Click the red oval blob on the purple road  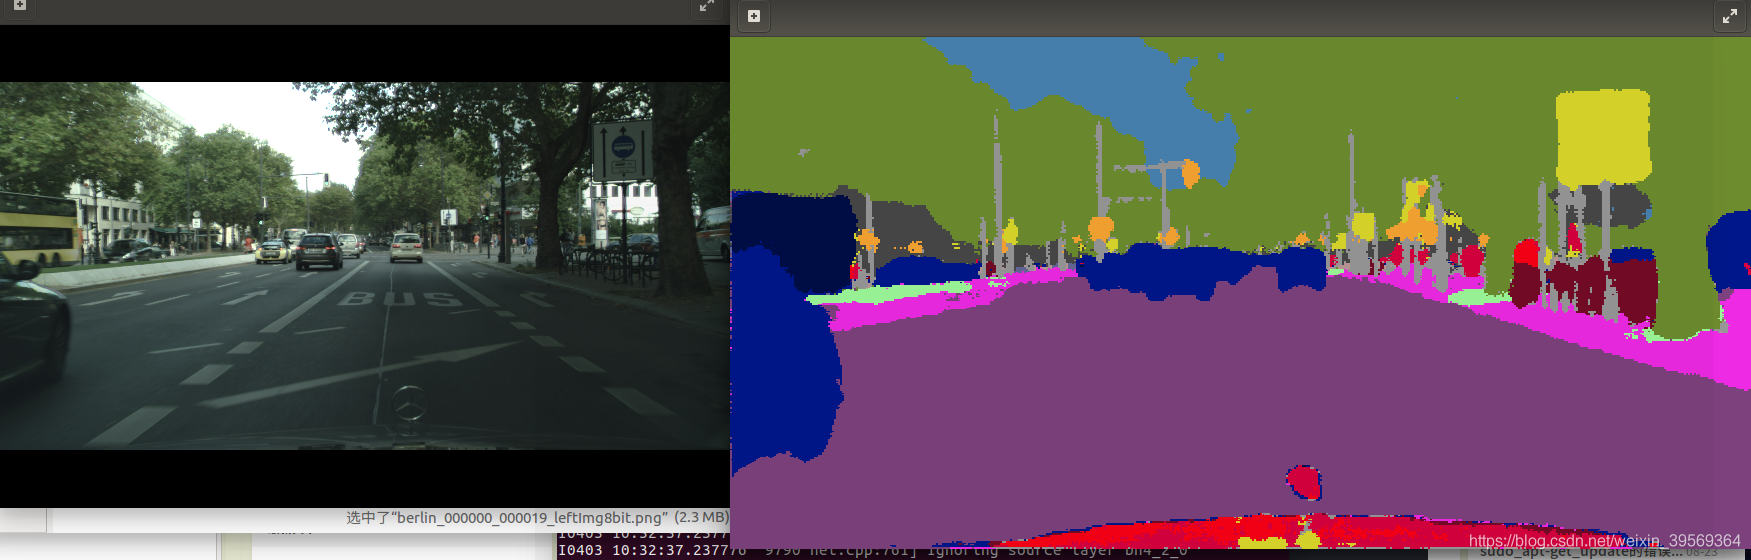tap(1304, 483)
